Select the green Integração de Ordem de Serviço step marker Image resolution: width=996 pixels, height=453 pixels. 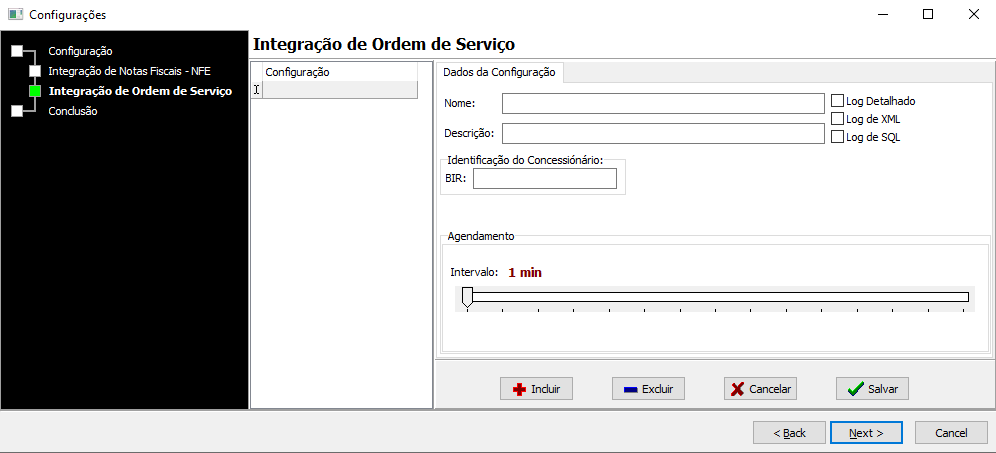[35, 91]
